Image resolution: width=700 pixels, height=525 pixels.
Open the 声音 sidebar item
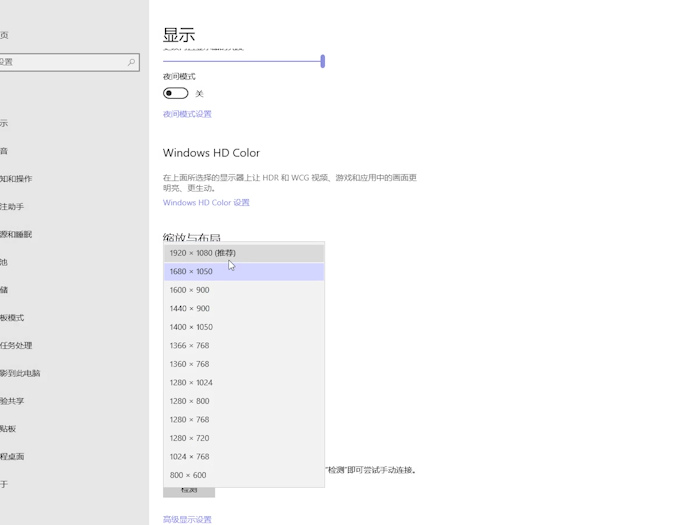pos(4,151)
